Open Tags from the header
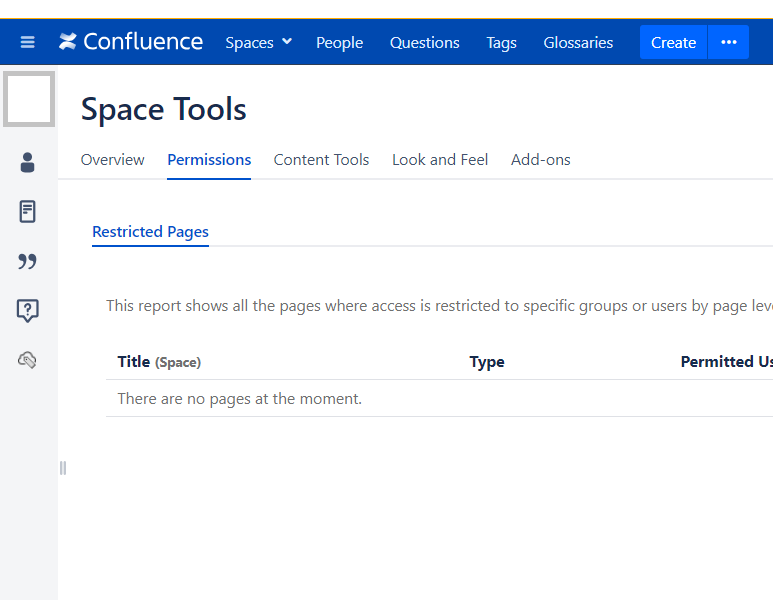Viewport: 773px width, 600px height. (x=501, y=42)
